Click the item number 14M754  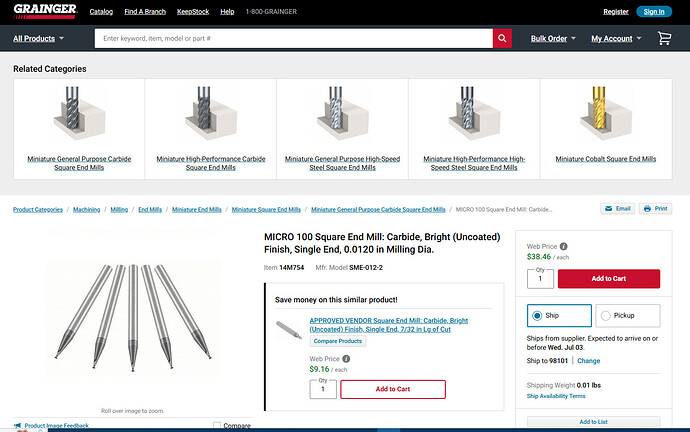click(291, 267)
